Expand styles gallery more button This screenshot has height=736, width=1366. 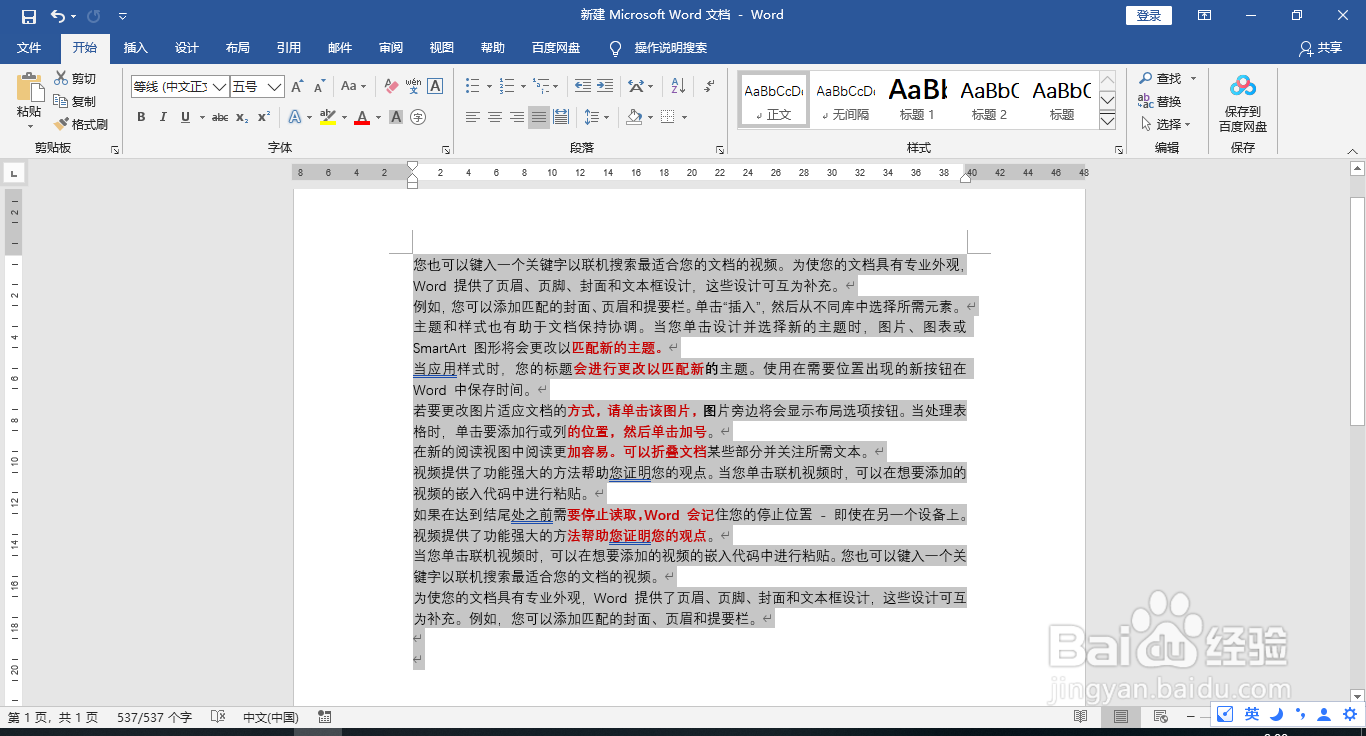click(1107, 121)
